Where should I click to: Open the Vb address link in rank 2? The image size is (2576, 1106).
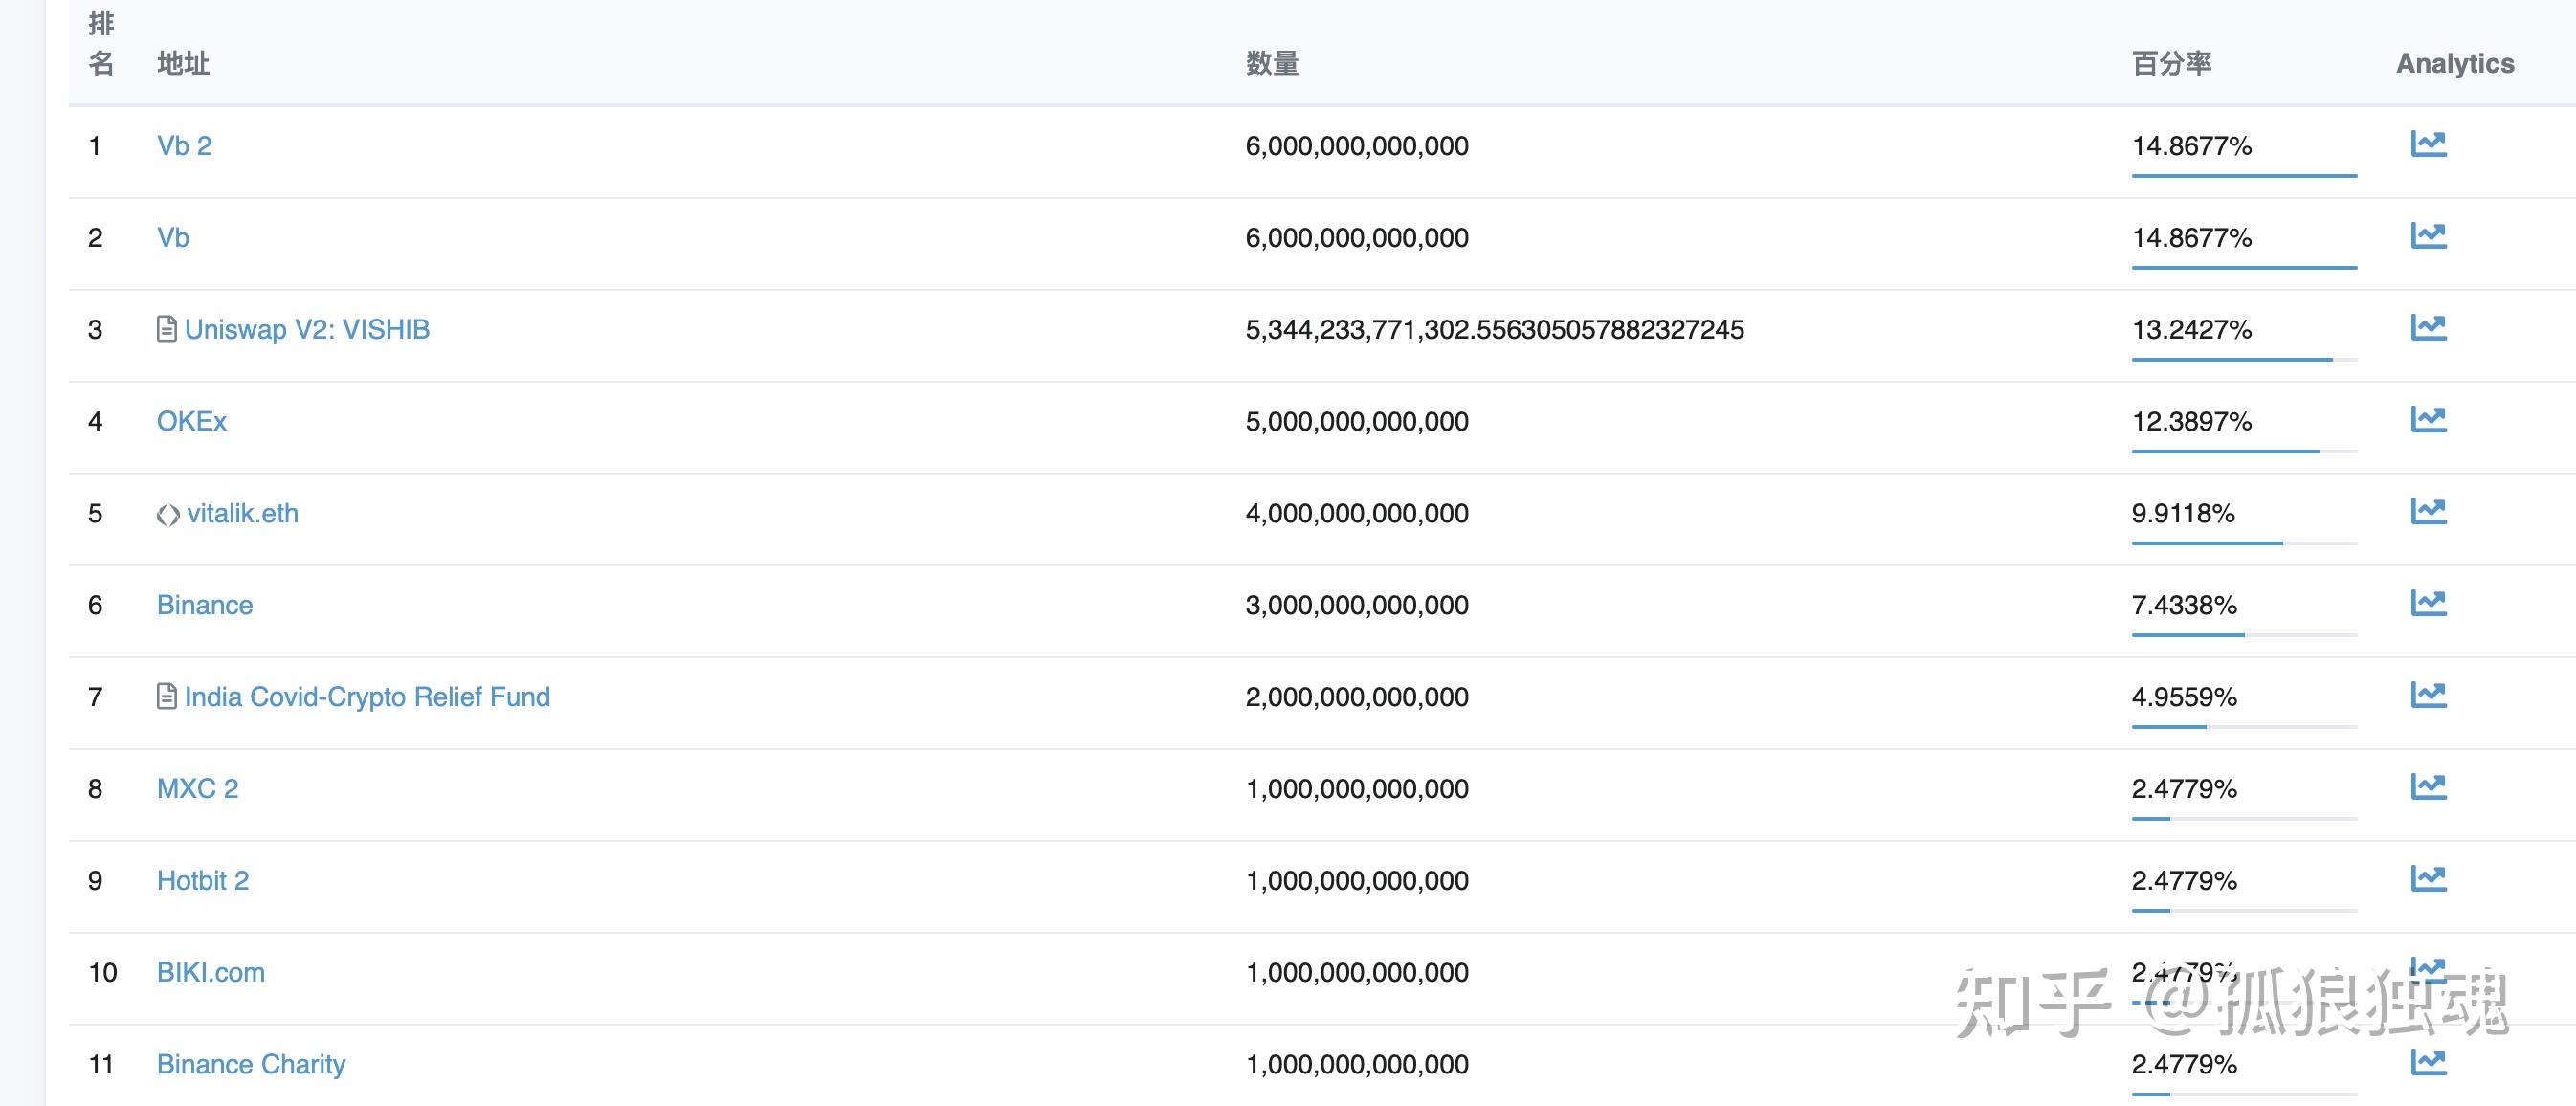tap(173, 238)
